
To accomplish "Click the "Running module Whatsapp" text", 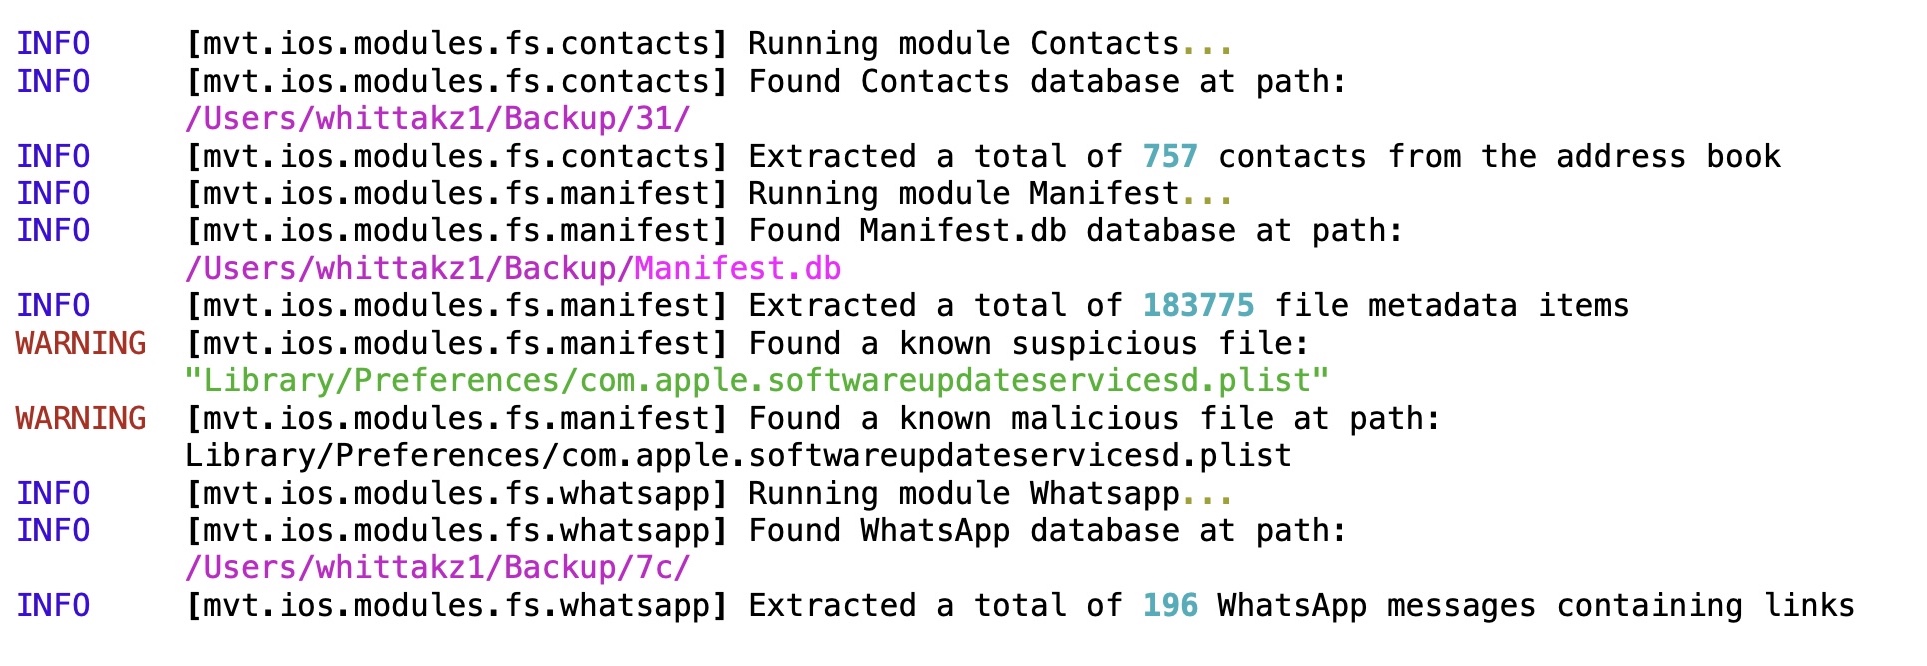I will coord(964,494).
